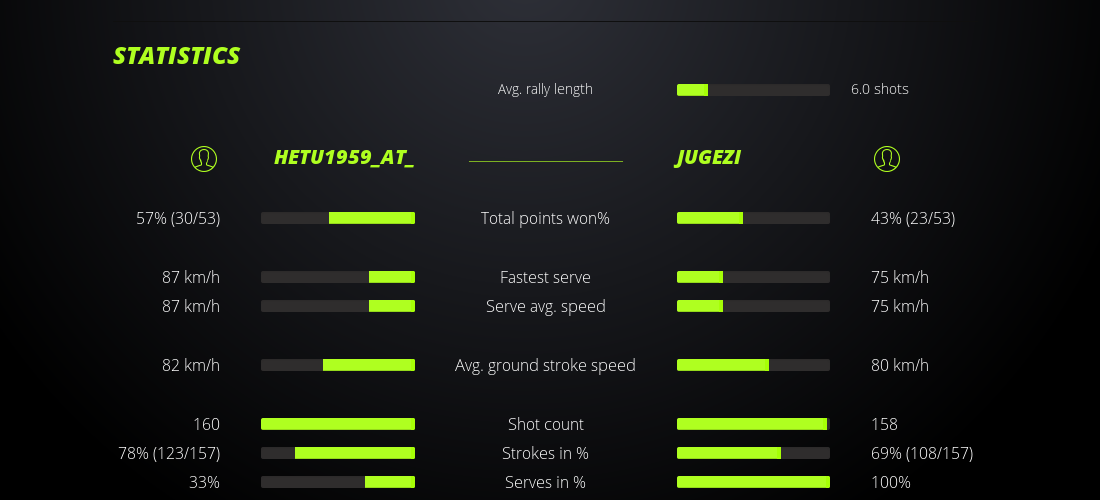Select the Fastest serve label
1100x500 pixels.
(x=545, y=277)
